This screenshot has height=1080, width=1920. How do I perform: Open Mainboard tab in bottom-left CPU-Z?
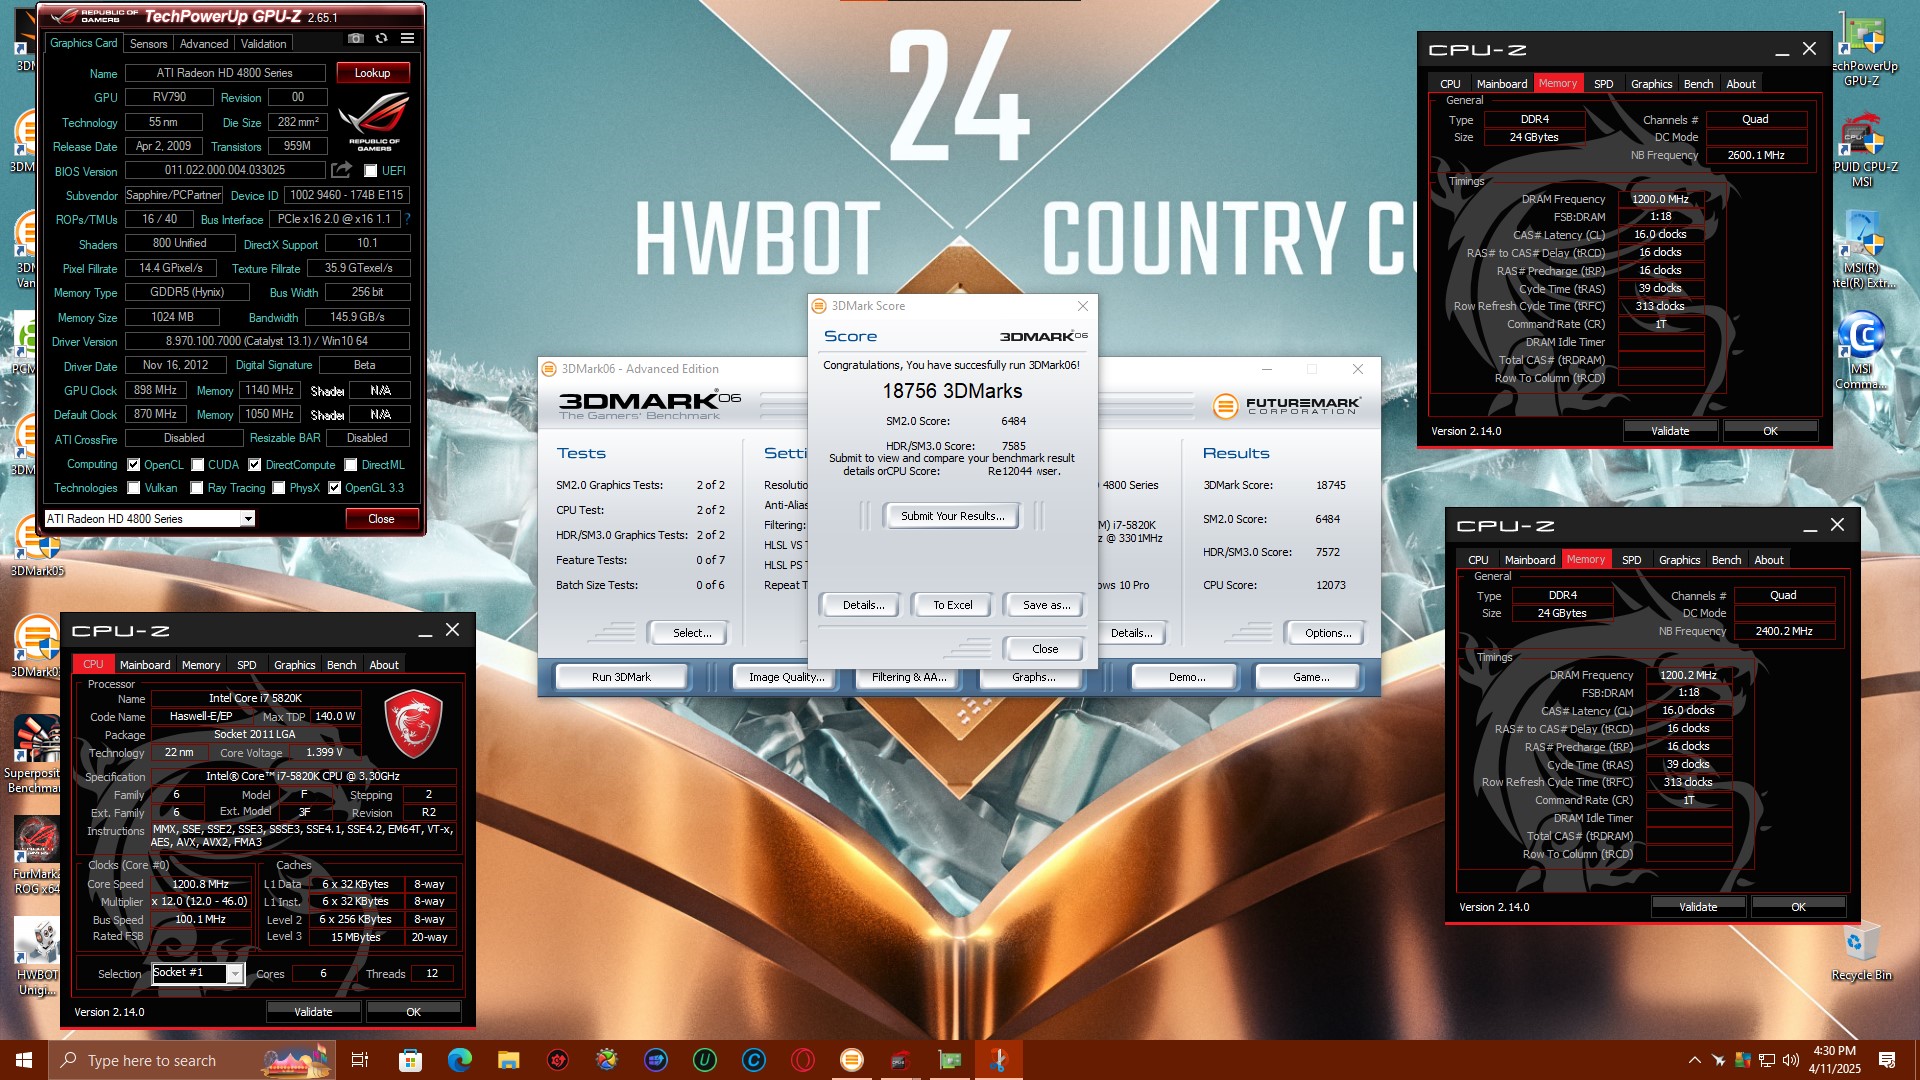[x=145, y=665]
